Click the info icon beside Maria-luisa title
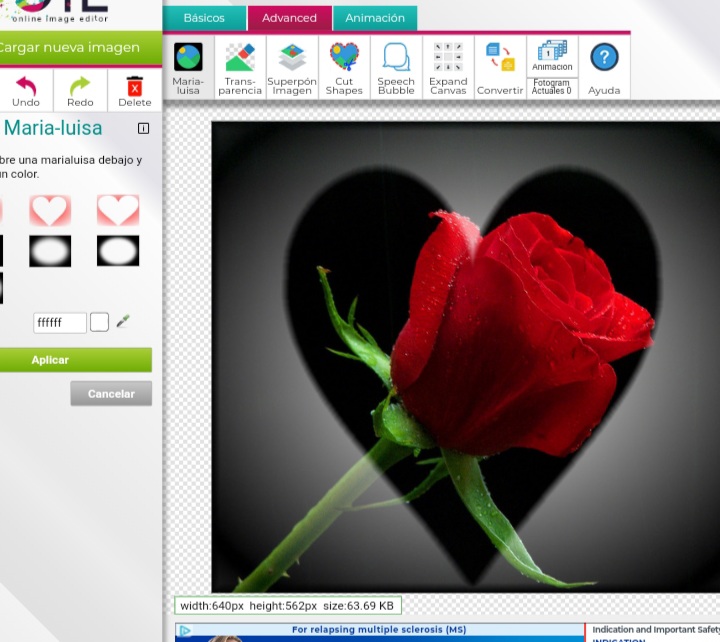 tap(143, 128)
